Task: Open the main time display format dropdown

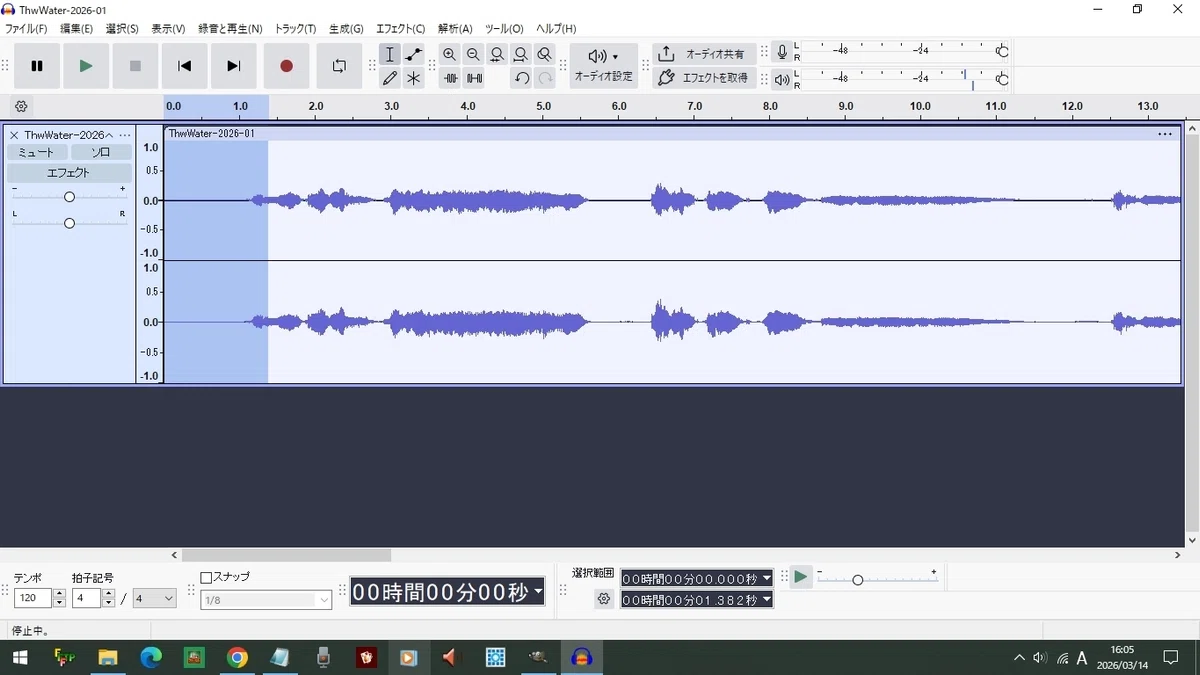Action: (537, 591)
